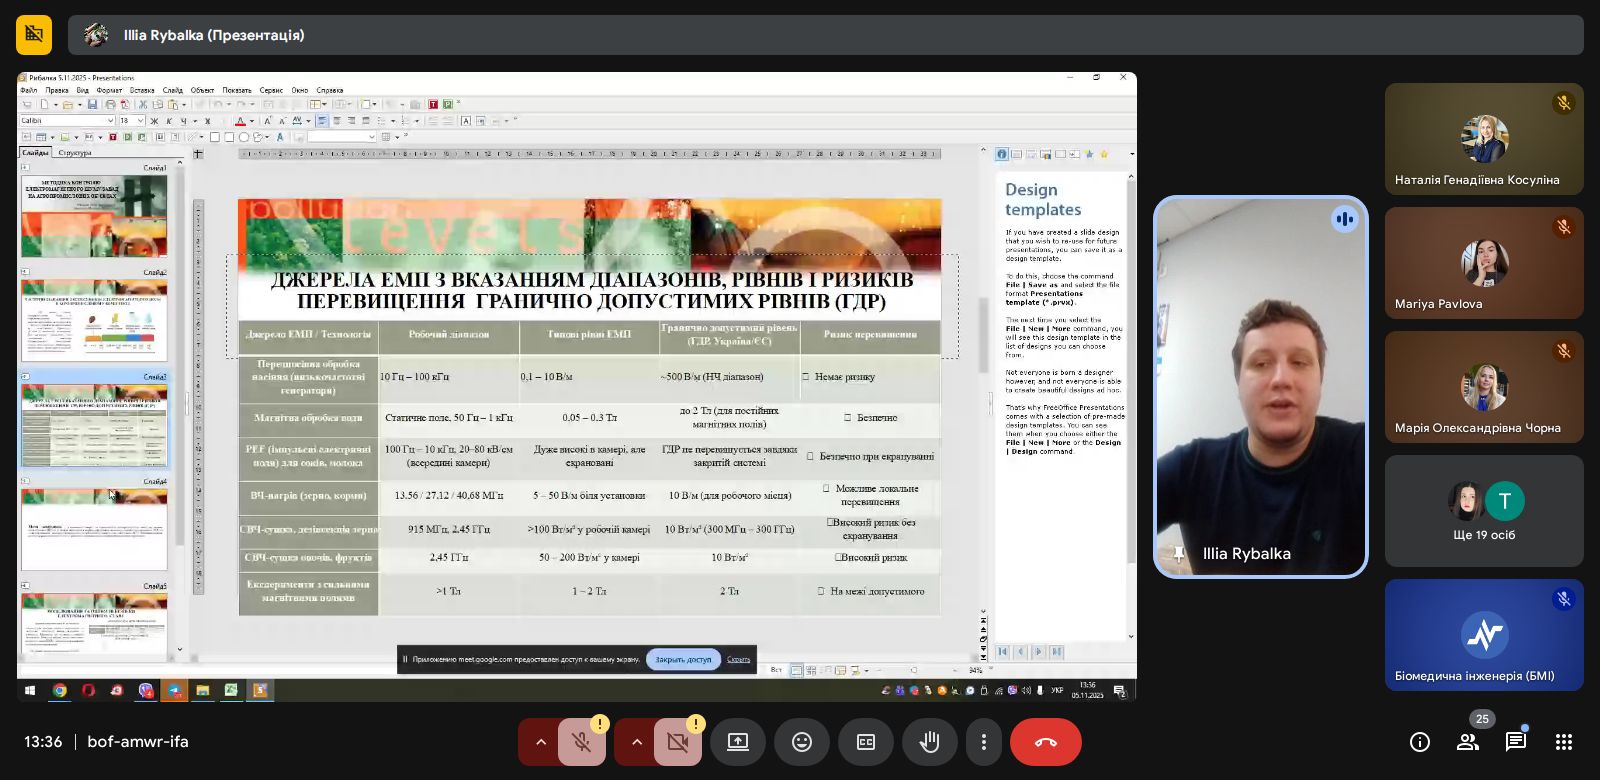Click the Закрыть доступ button
The height and width of the screenshot is (780, 1600).
point(683,659)
